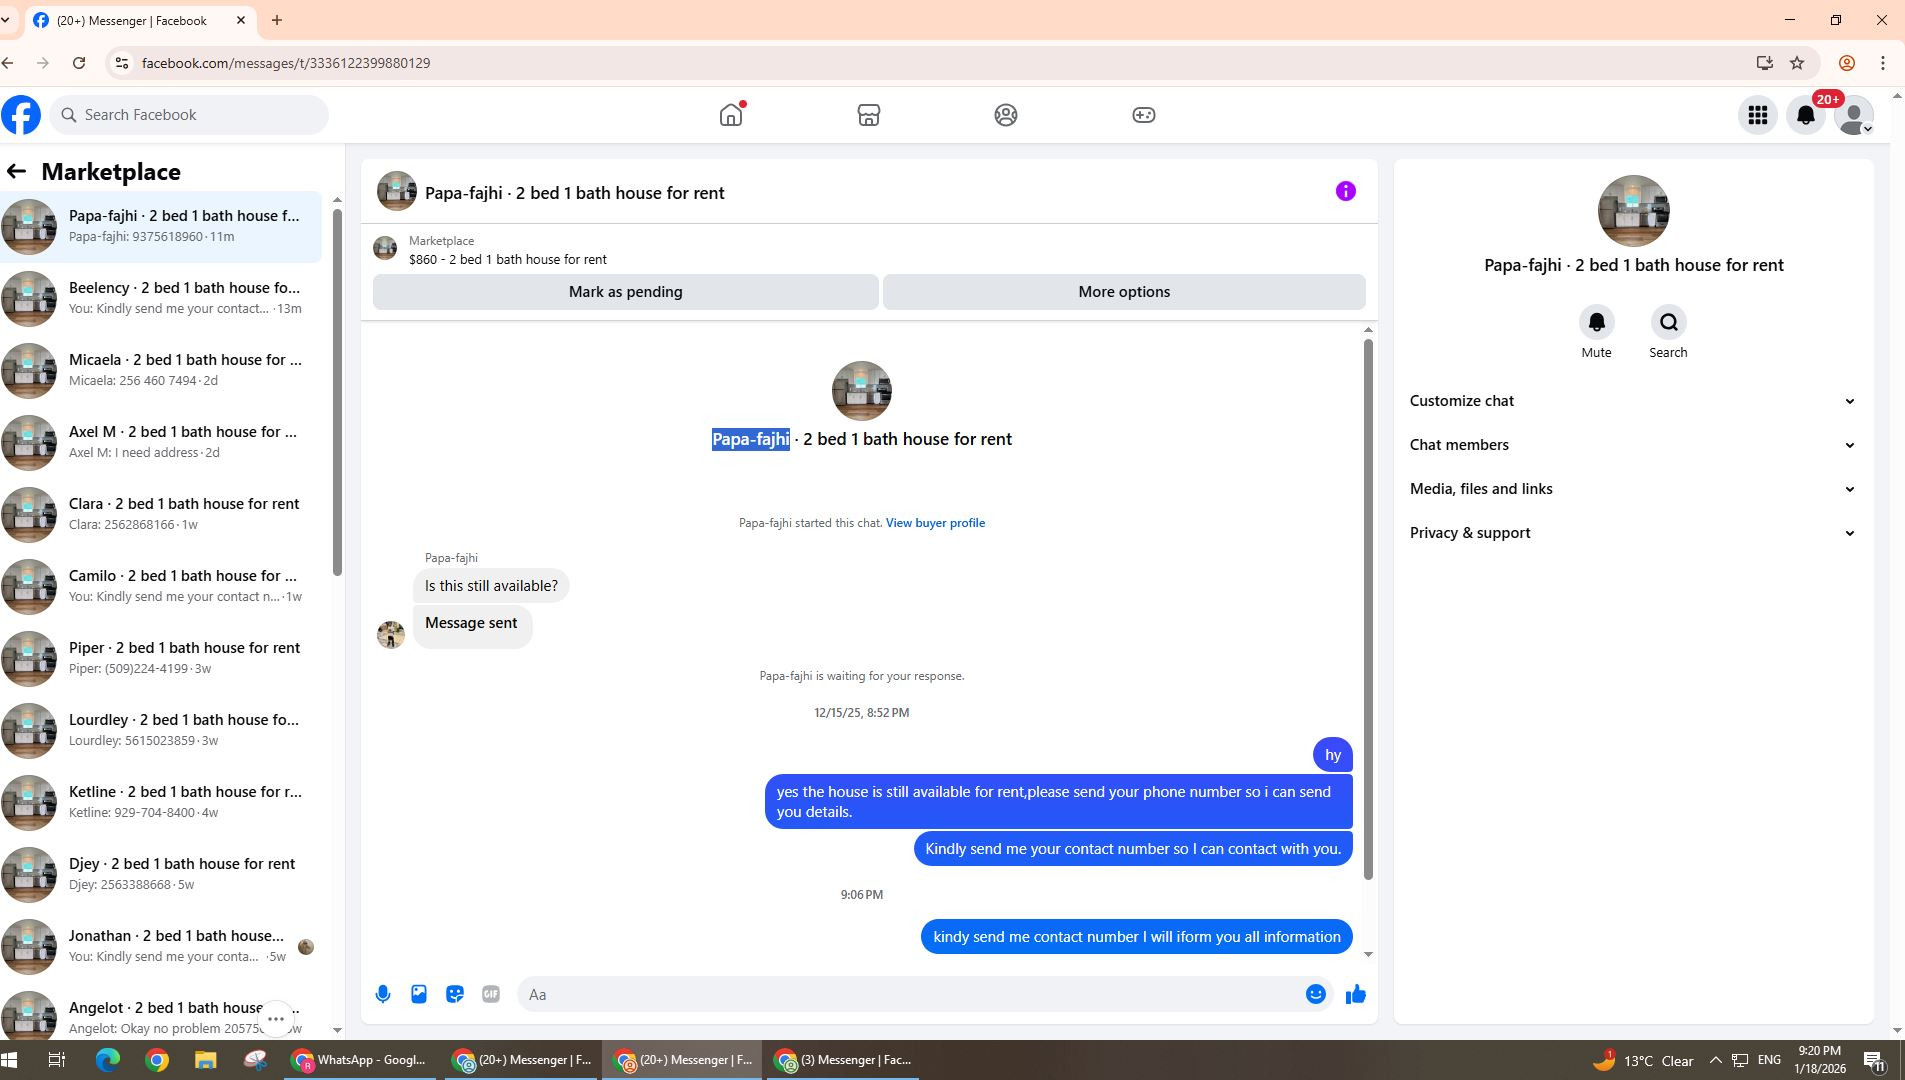Record a voice clip with microphone icon

click(383, 994)
